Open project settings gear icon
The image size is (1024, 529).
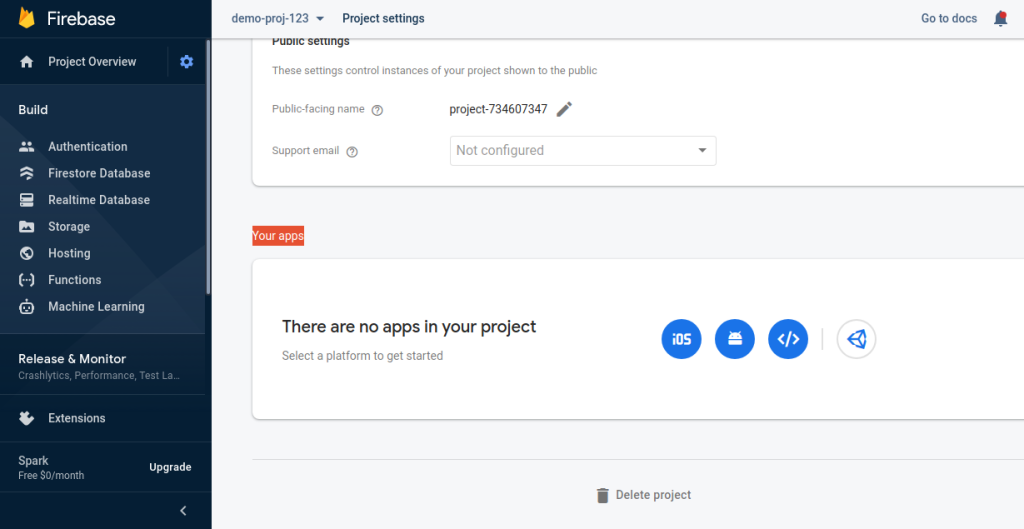click(x=187, y=62)
